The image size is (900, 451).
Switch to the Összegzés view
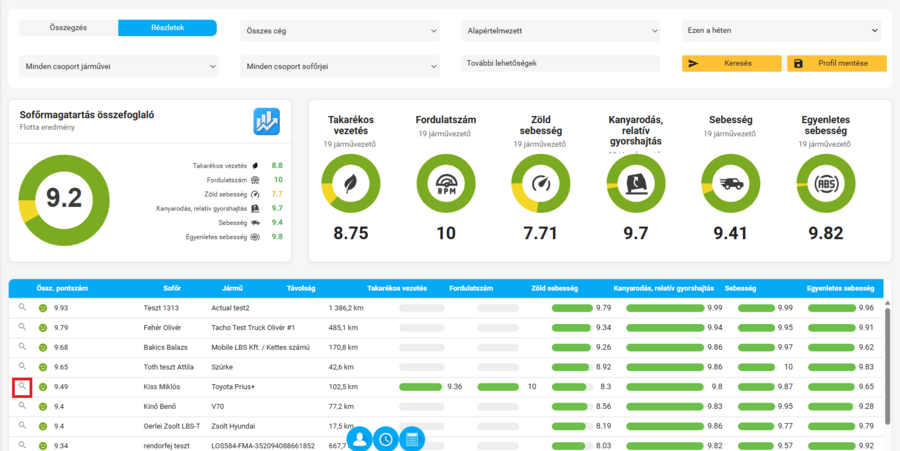point(69,28)
